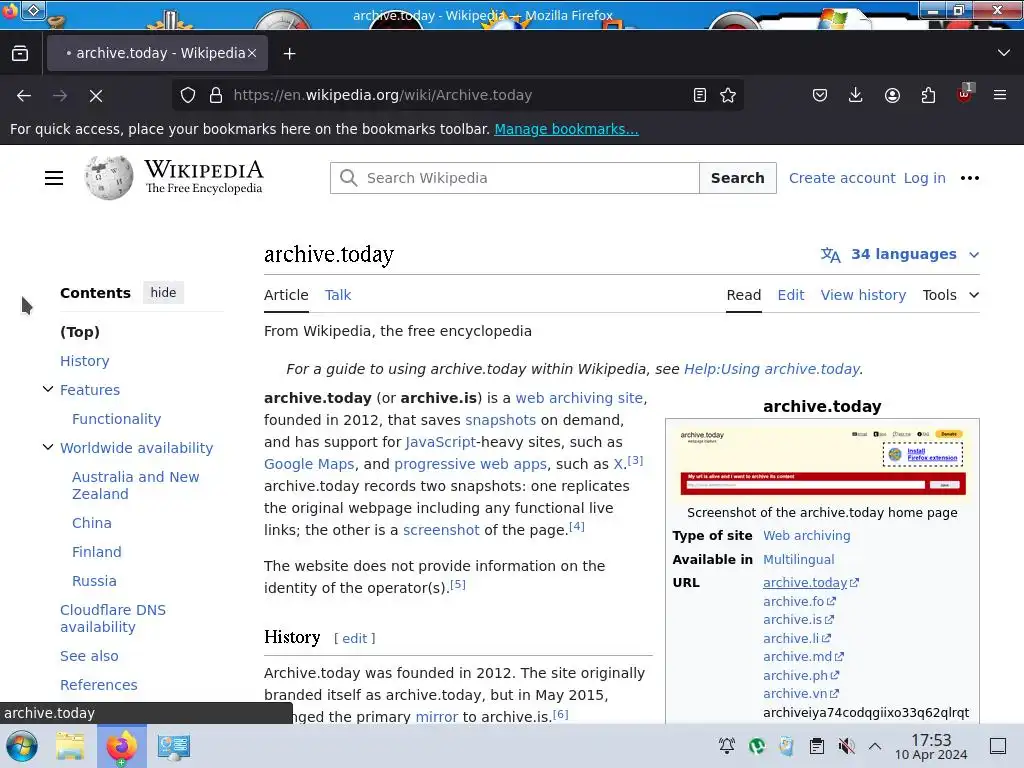
Task: Open the clipboard manager tray icon
Action: tap(816, 746)
